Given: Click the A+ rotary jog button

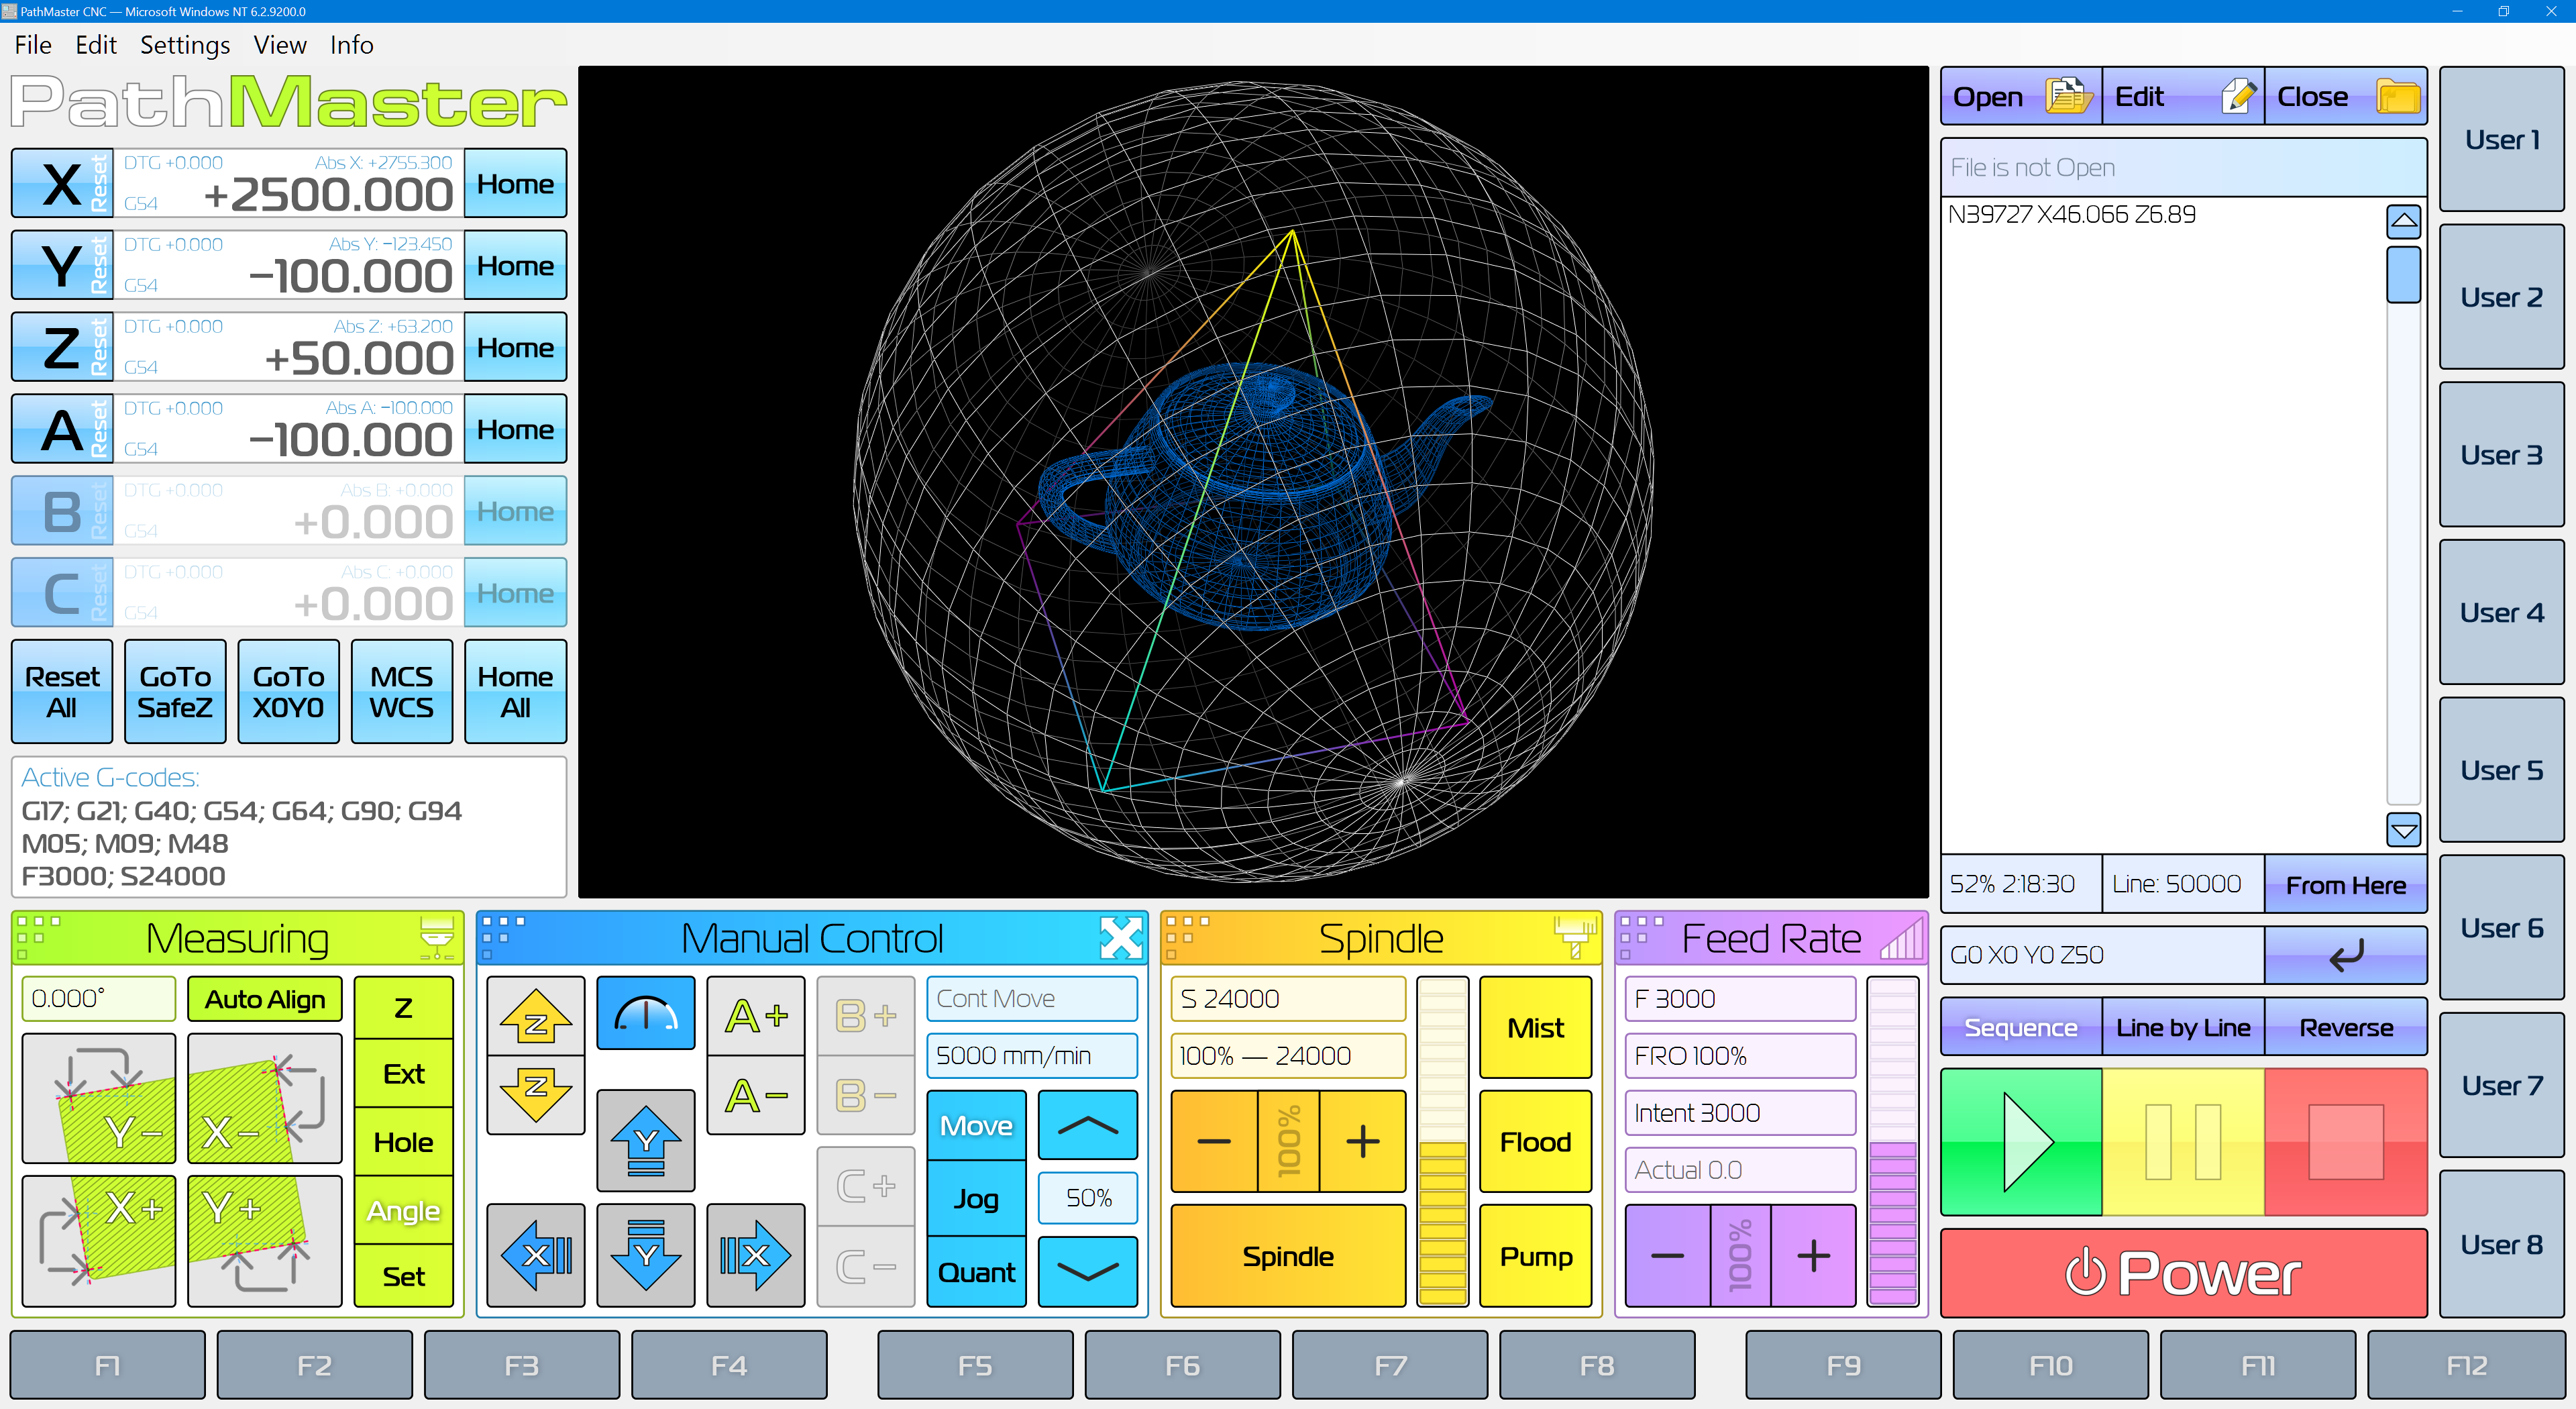Looking at the screenshot, I should [x=755, y=1016].
